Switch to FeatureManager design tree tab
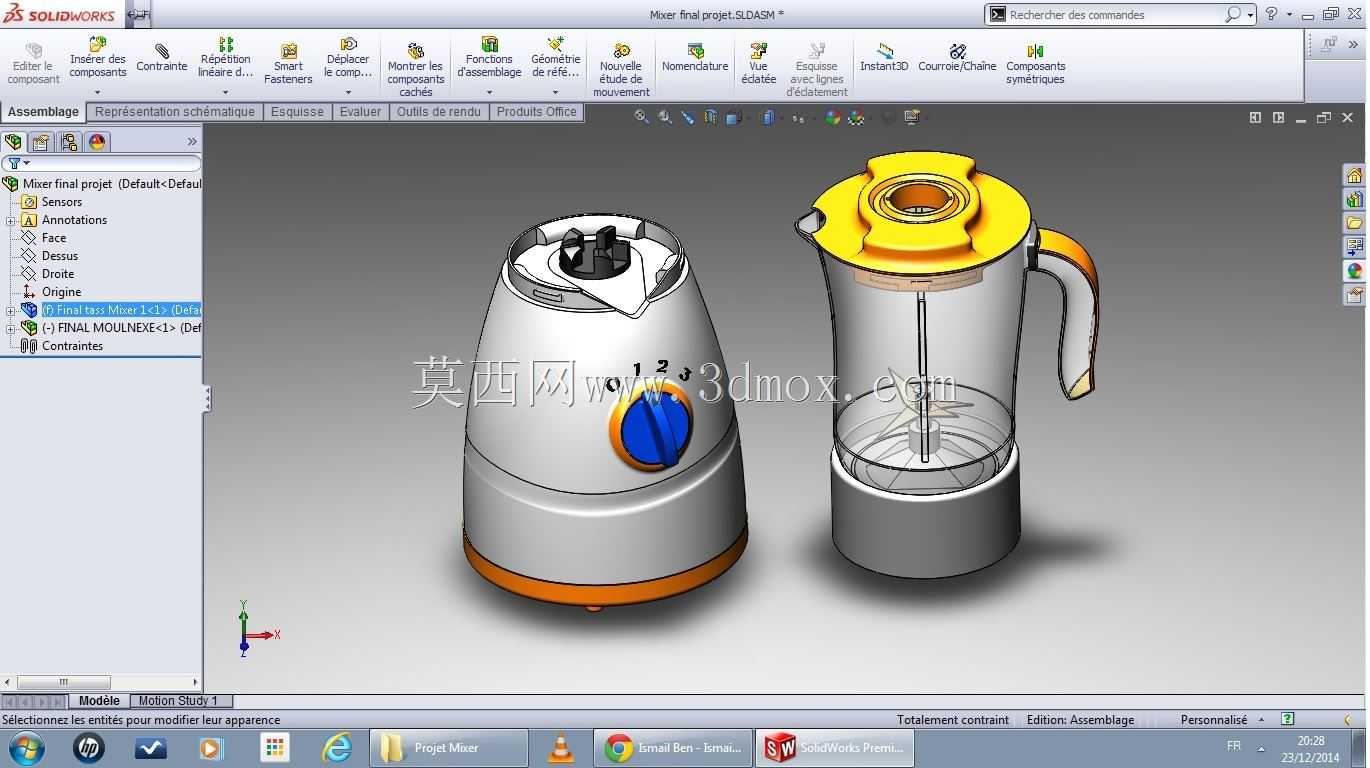1370x768 pixels. [x=13, y=142]
